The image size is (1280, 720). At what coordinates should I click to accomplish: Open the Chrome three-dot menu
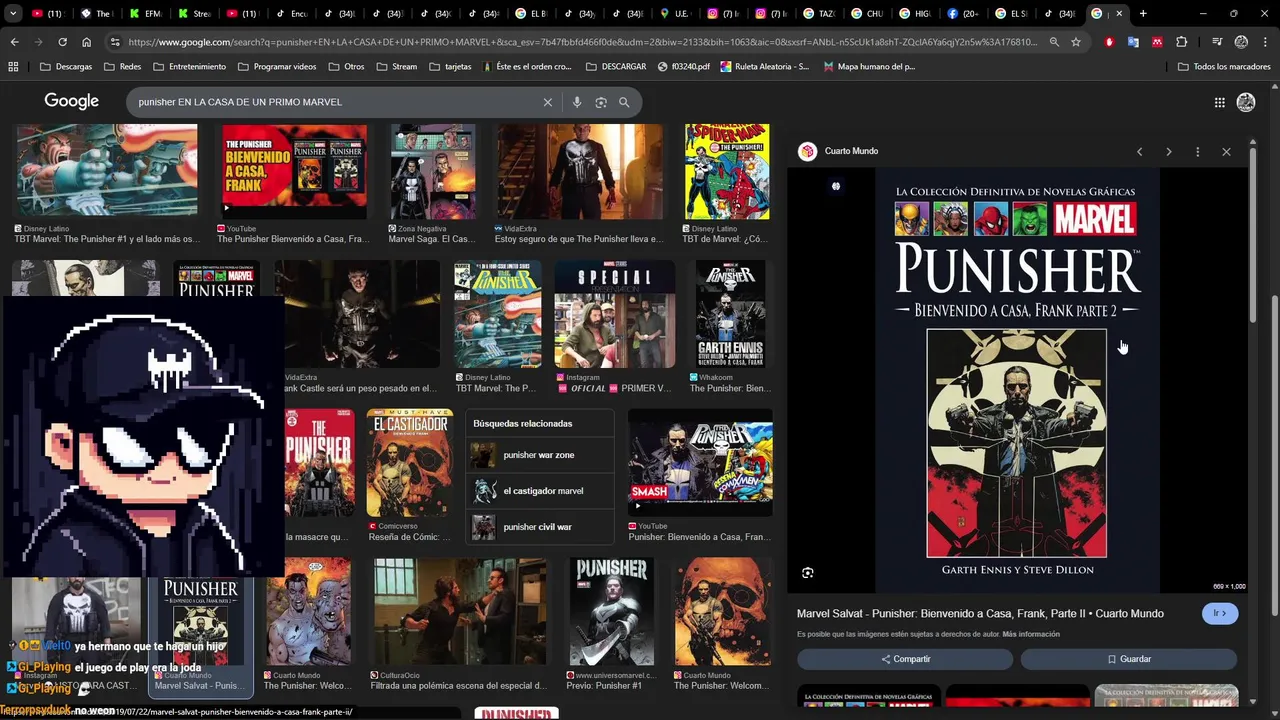[x=1265, y=42]
